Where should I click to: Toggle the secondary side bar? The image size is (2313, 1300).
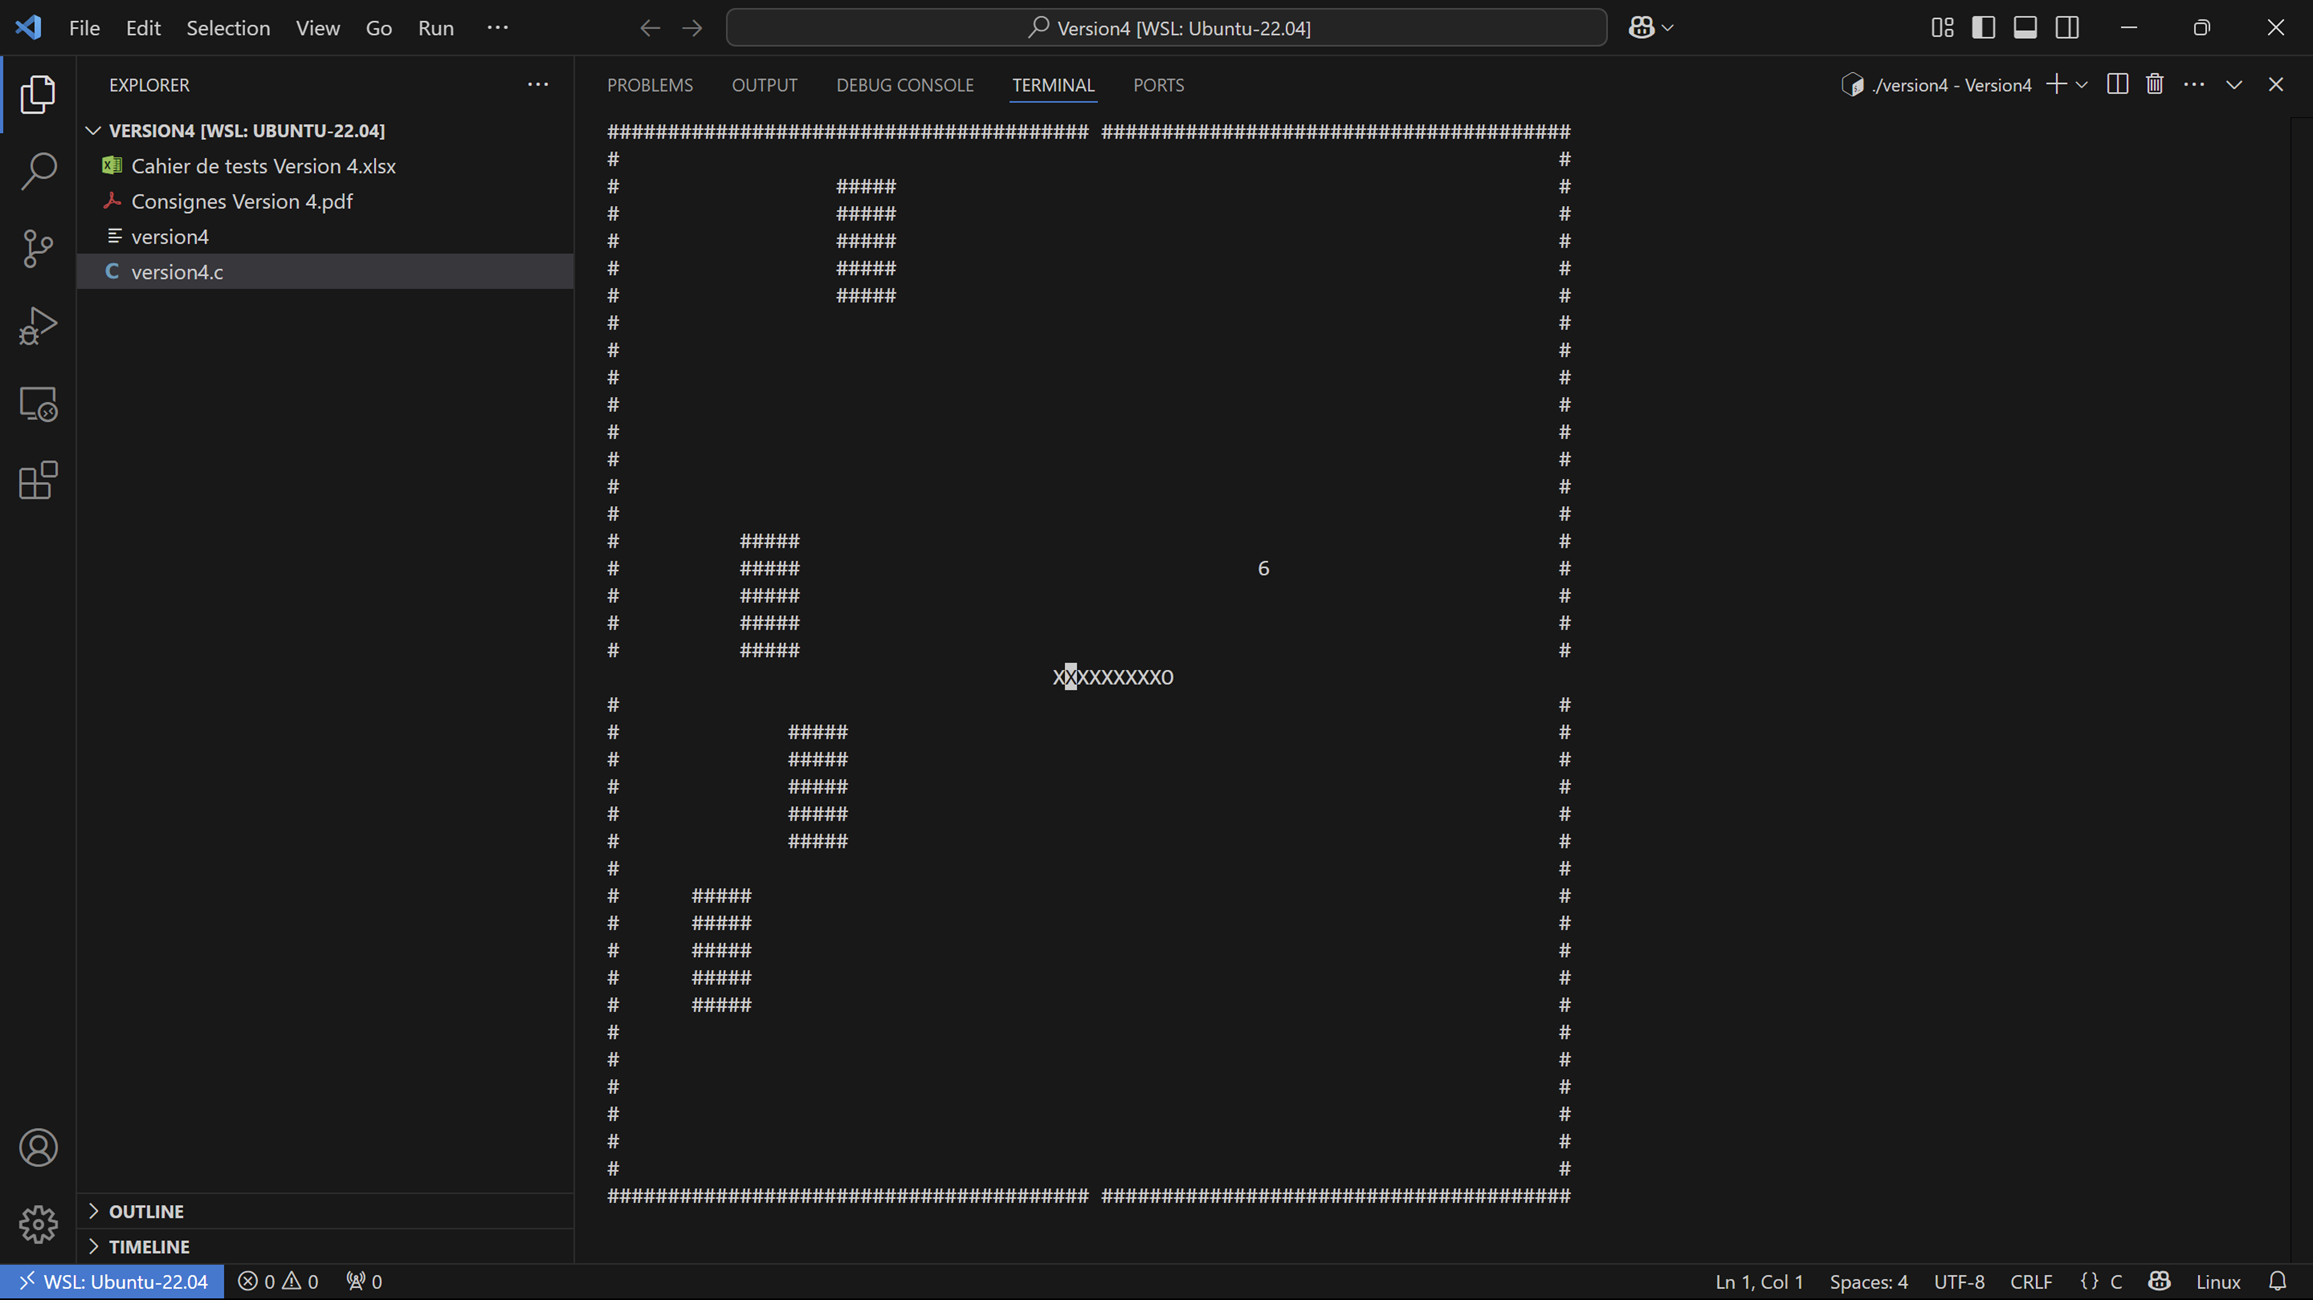click(2067, 27)
